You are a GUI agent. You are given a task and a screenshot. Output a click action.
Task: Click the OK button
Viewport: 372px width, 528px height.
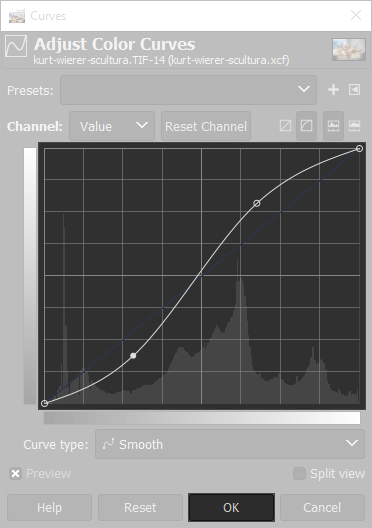[232, 507]
